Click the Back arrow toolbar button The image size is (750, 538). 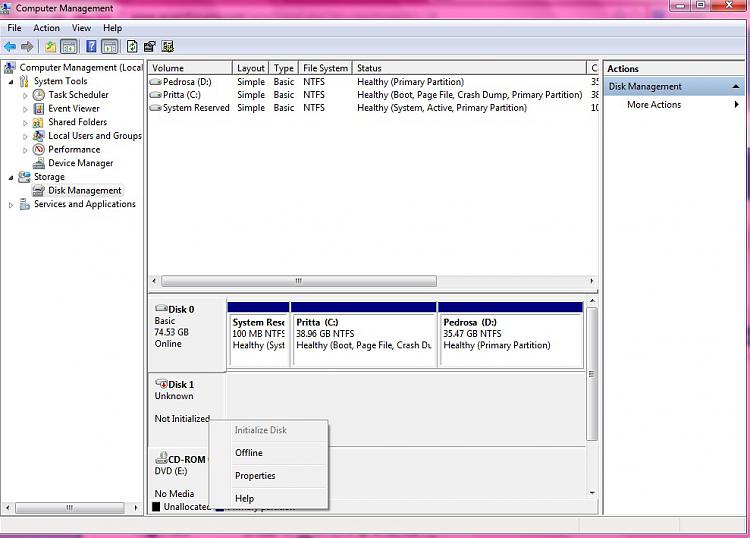tap(10, 47)
